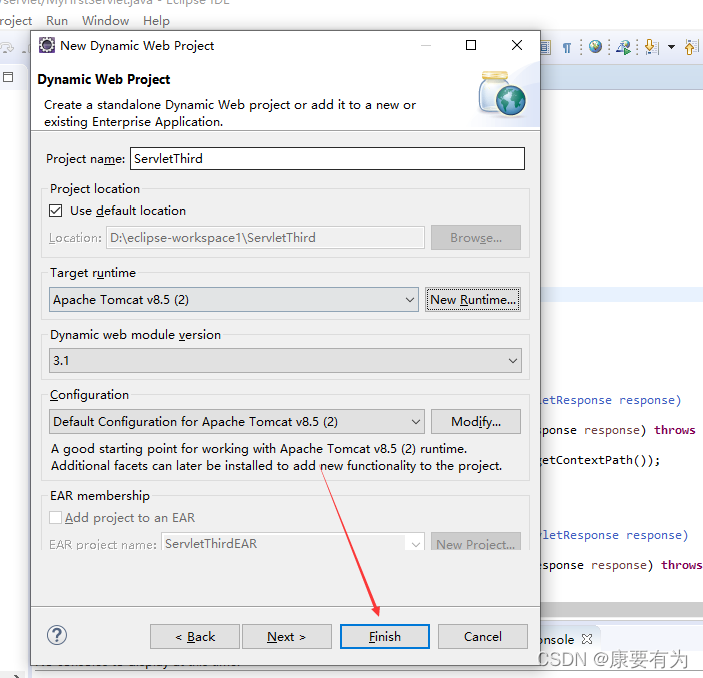Open the Project menu in Eclipse

click(16, 21)
